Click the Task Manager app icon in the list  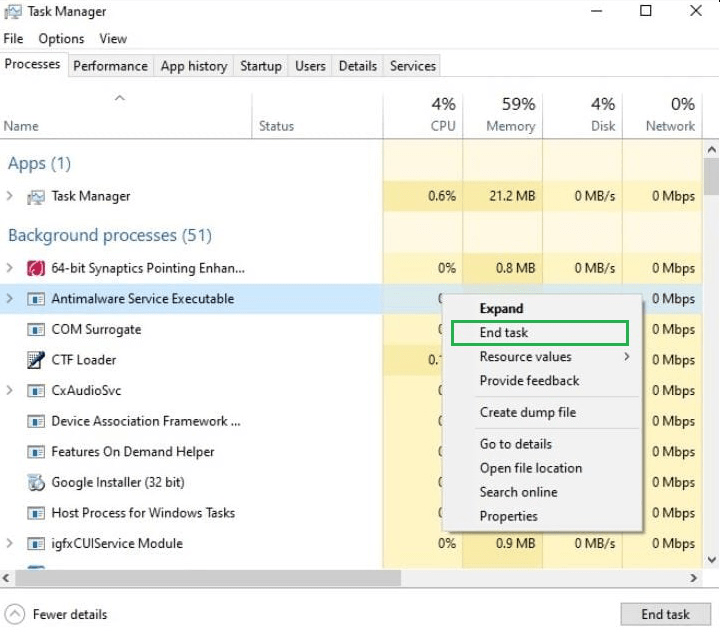point(36,197)
